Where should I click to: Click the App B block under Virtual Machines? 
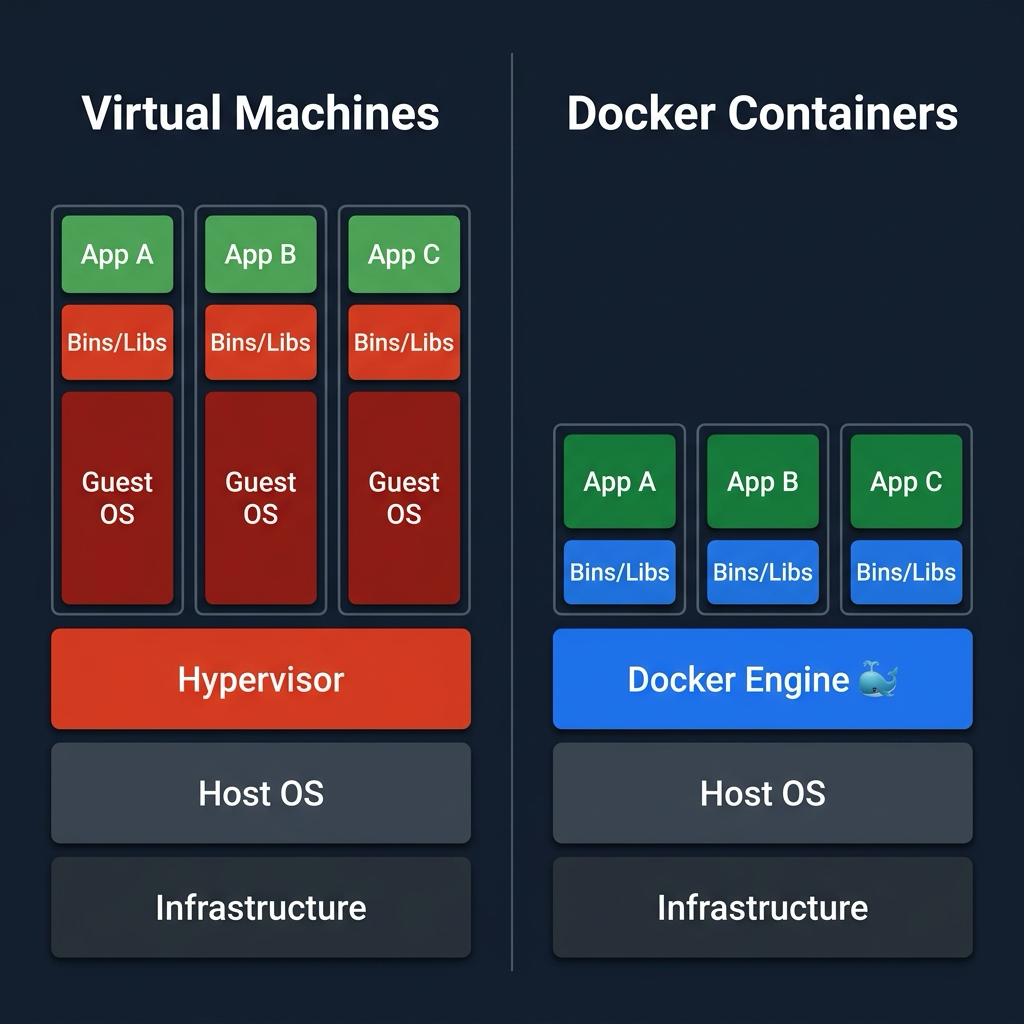261,254
